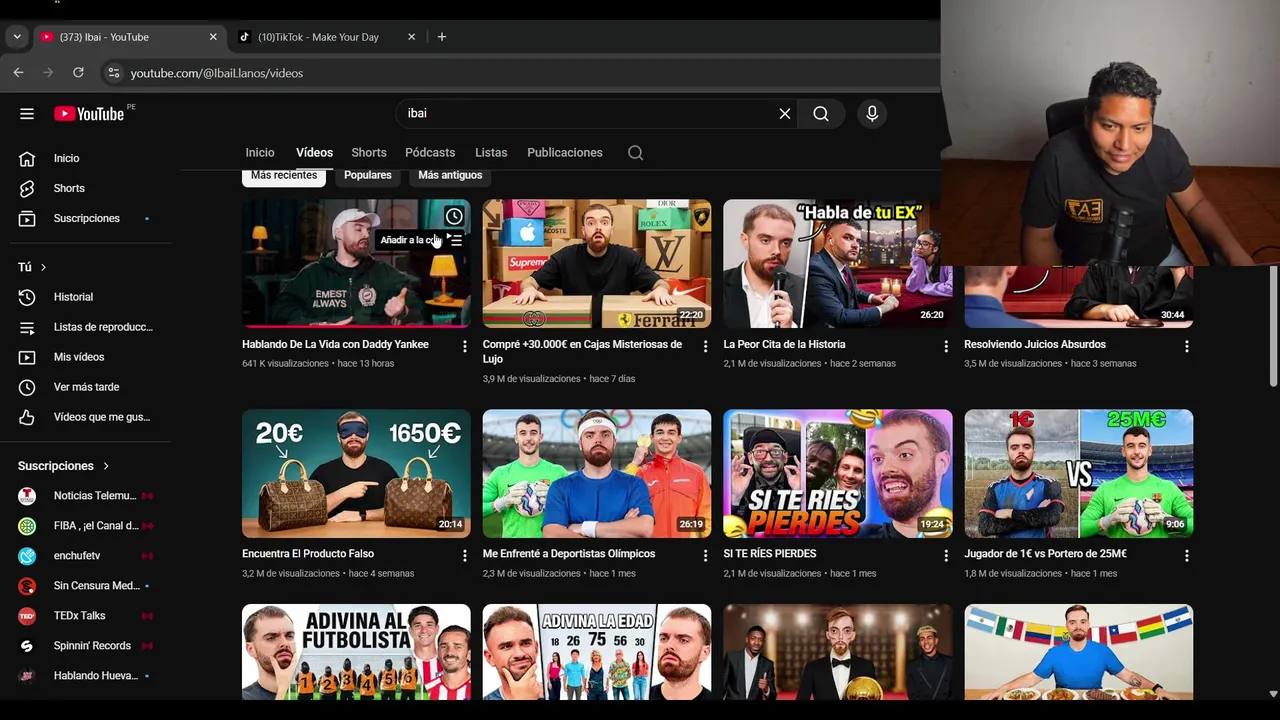Open FIBA channel subscription
The width and height of the screenshot is (1280, 720).
(86, 526)
